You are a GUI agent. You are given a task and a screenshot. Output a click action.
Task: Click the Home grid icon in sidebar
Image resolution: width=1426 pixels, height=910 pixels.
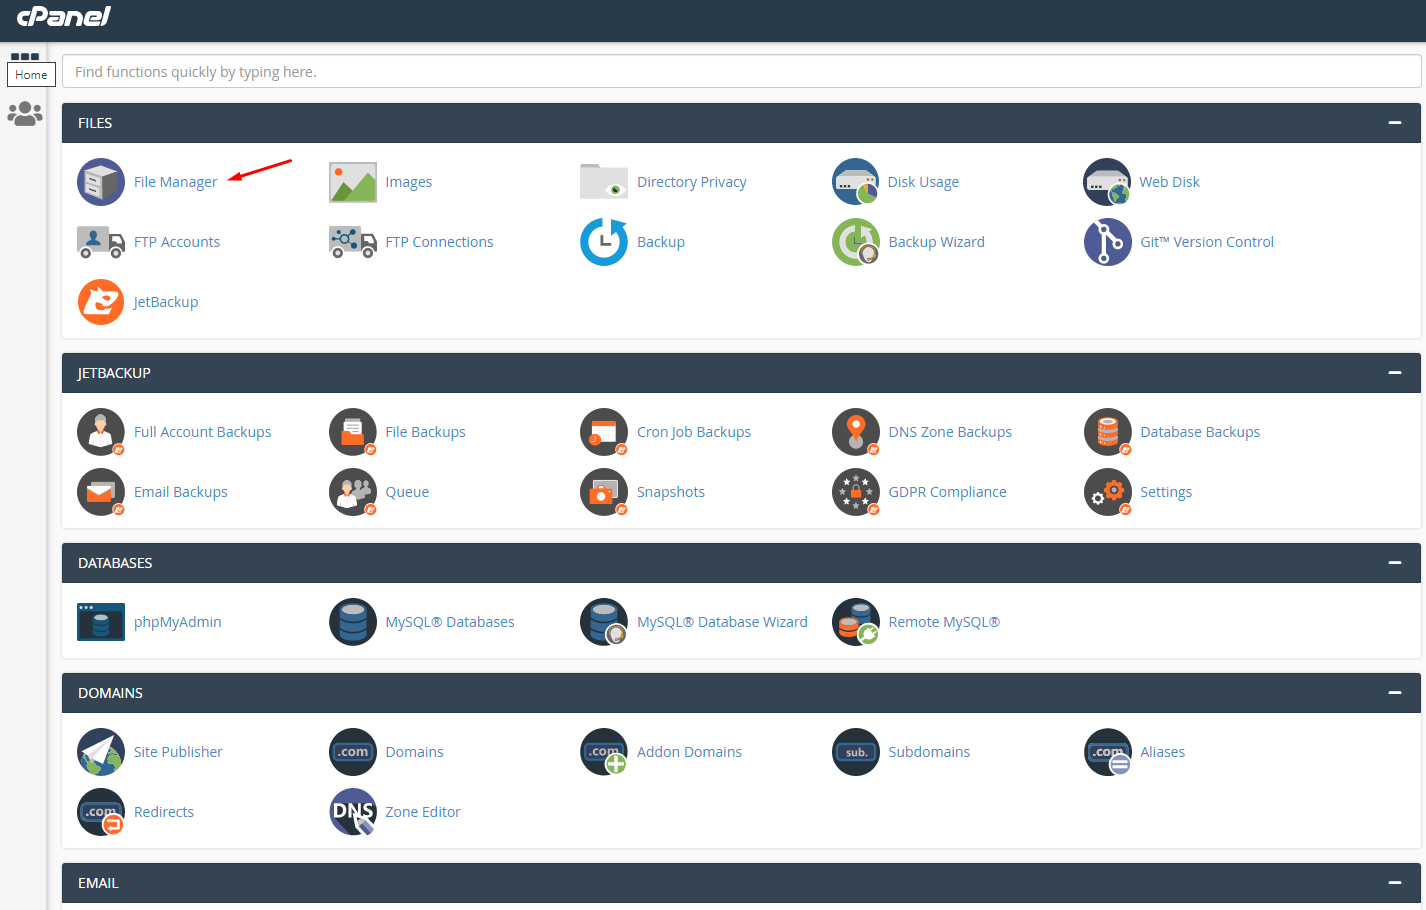pyautogui.click(x=24, y=57)
